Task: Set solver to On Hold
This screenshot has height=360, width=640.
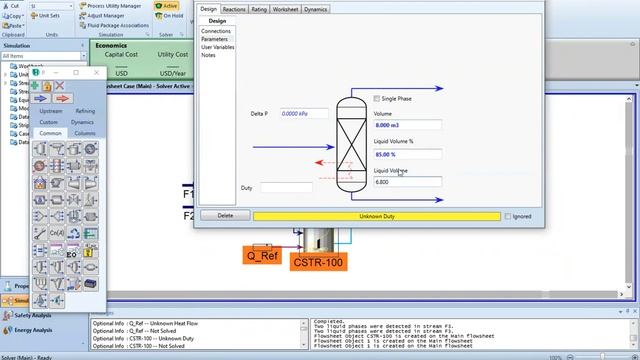Action: point(169,16)
